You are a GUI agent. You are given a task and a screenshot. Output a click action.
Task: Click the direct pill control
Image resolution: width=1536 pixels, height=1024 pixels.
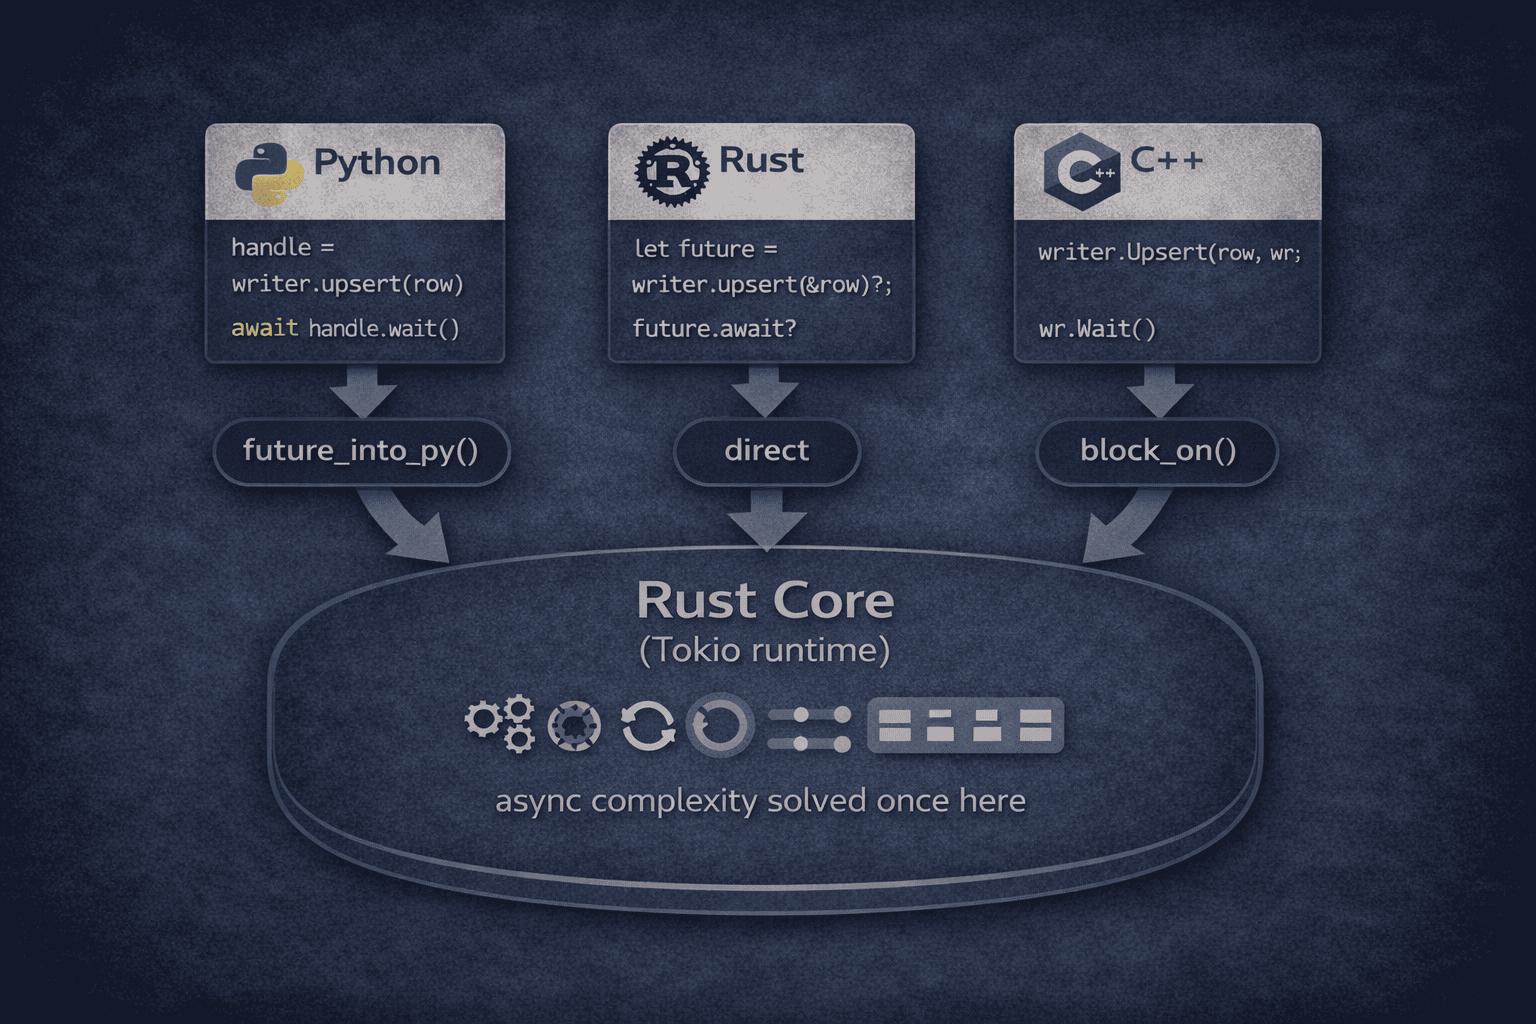tap(766, 452)
